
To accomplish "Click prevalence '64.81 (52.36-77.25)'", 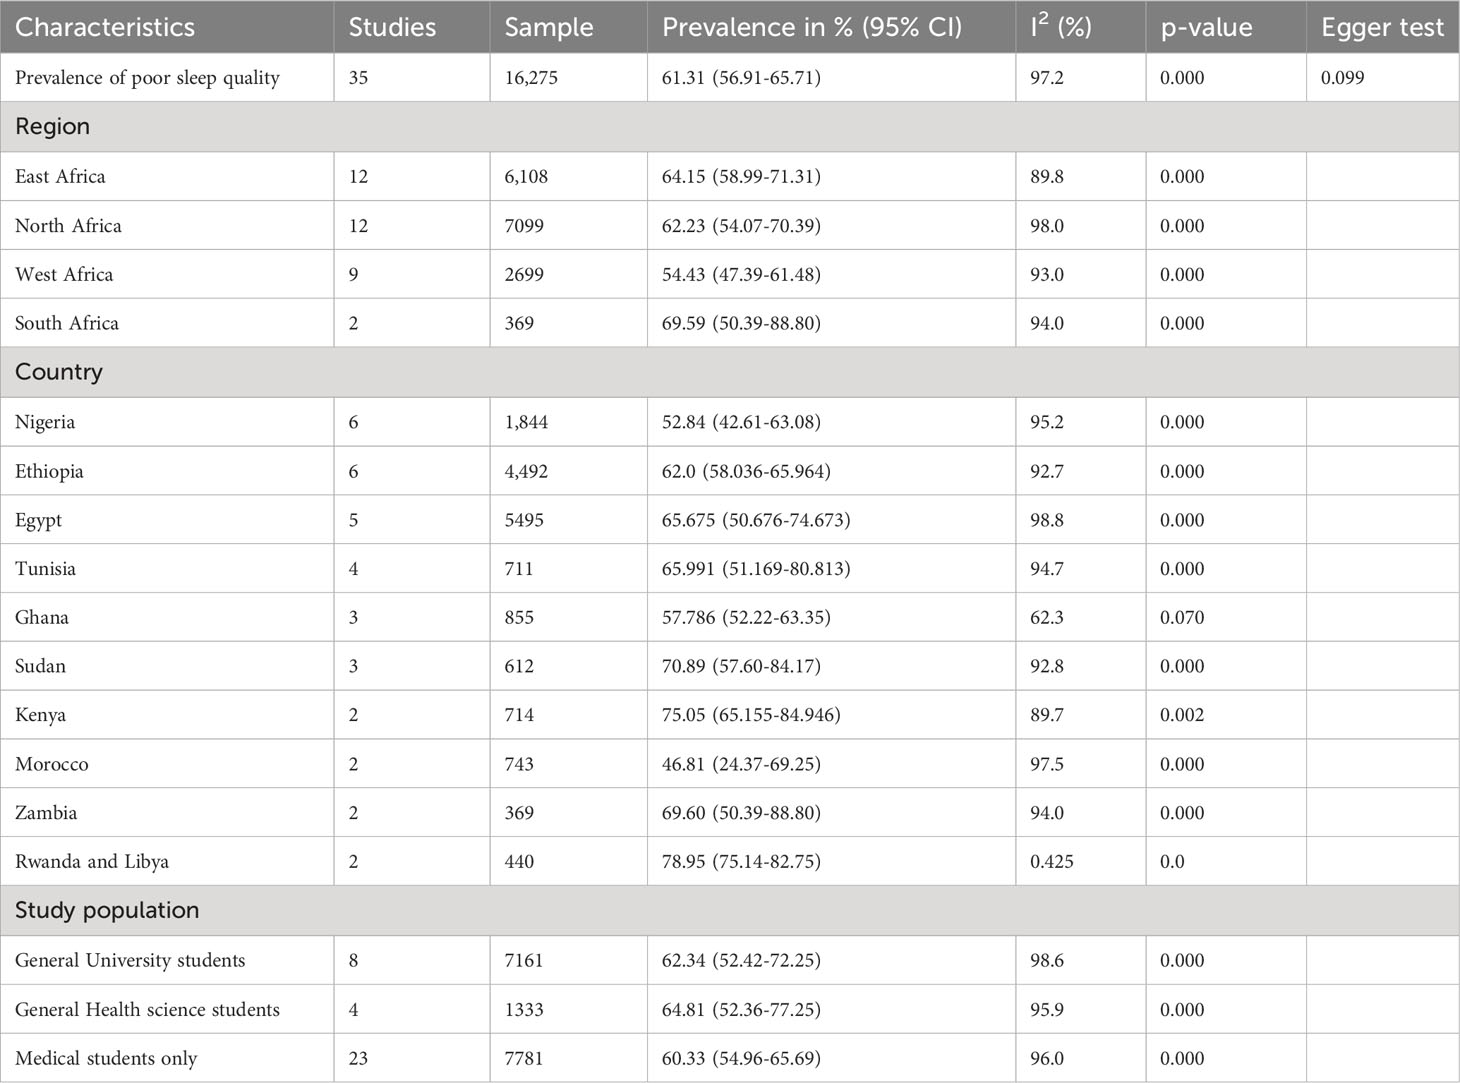I will pos(741,1010).
